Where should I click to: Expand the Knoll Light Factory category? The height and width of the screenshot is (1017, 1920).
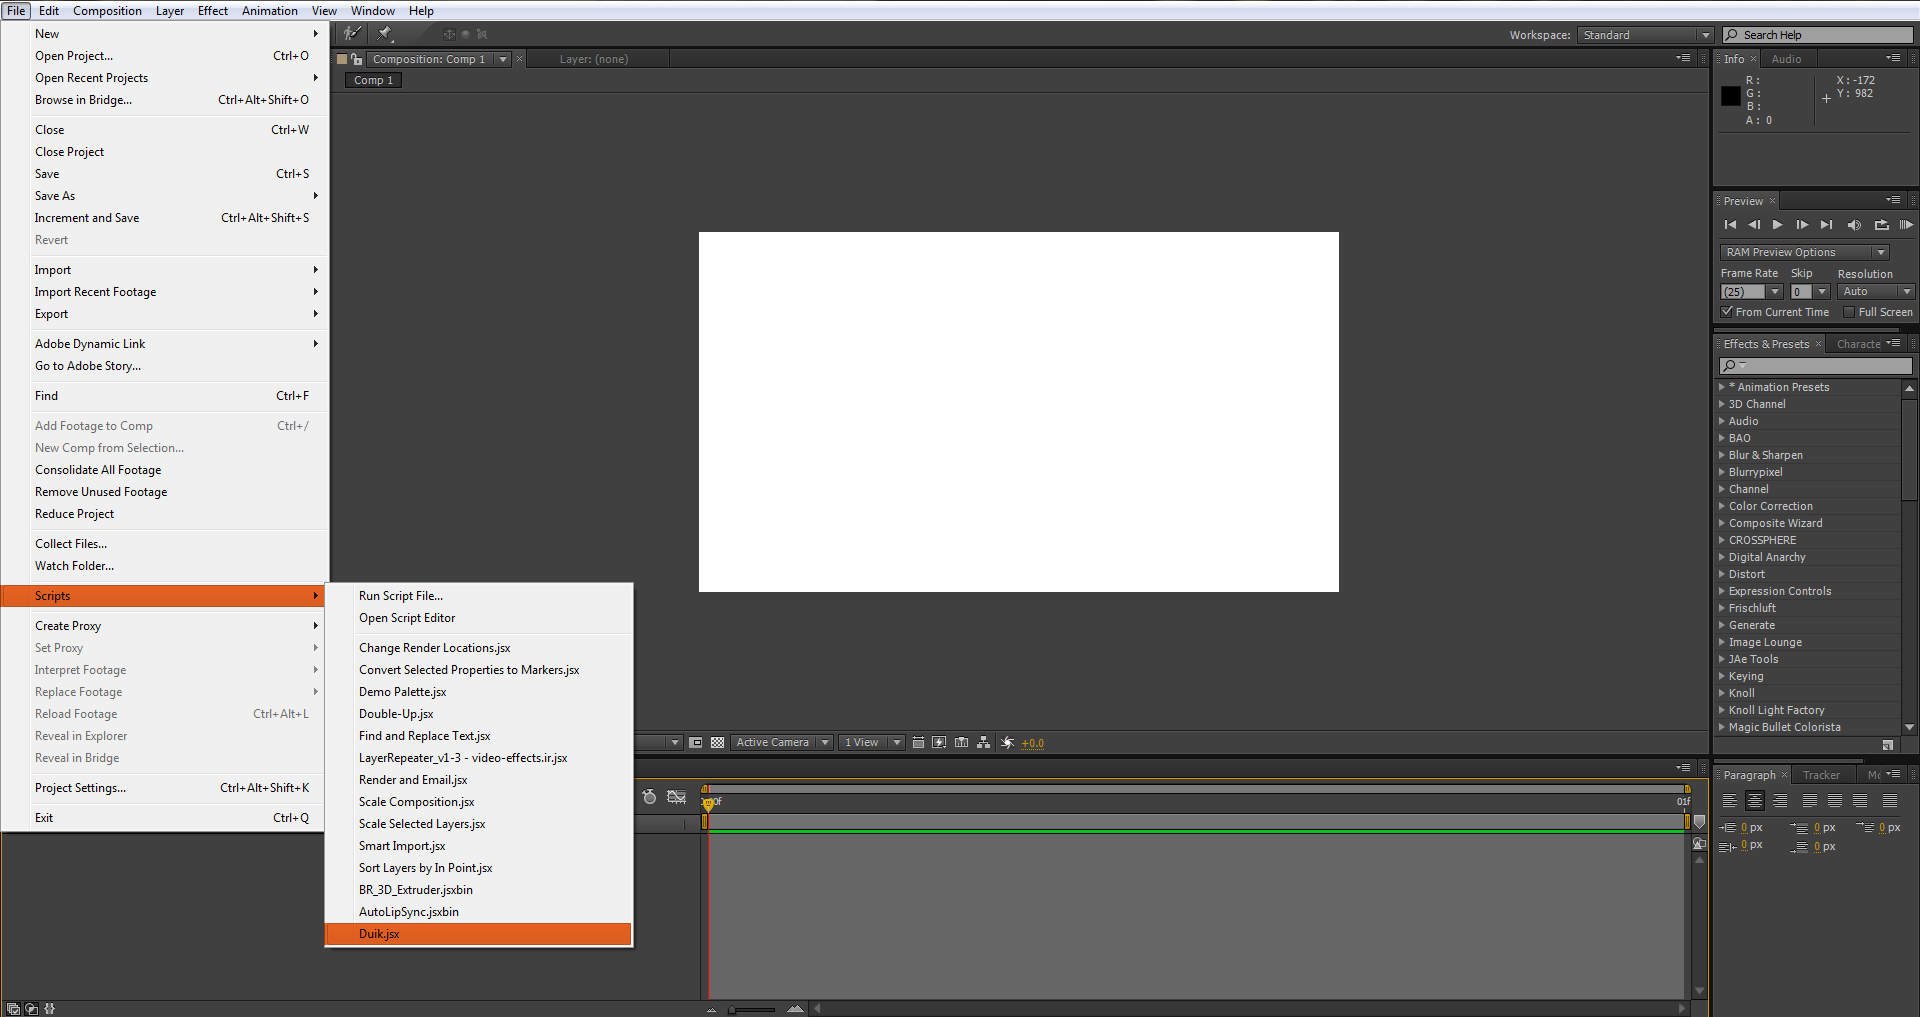[1722, 710]
